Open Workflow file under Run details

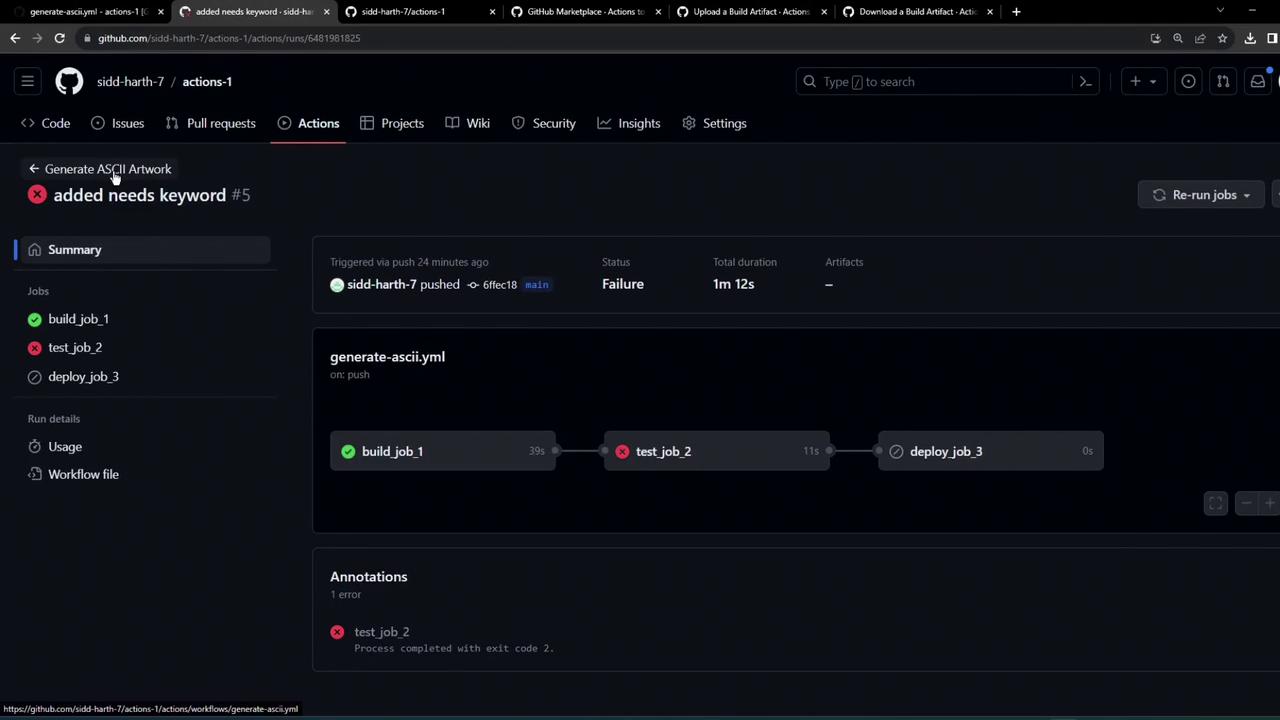[x=83, y=475]
